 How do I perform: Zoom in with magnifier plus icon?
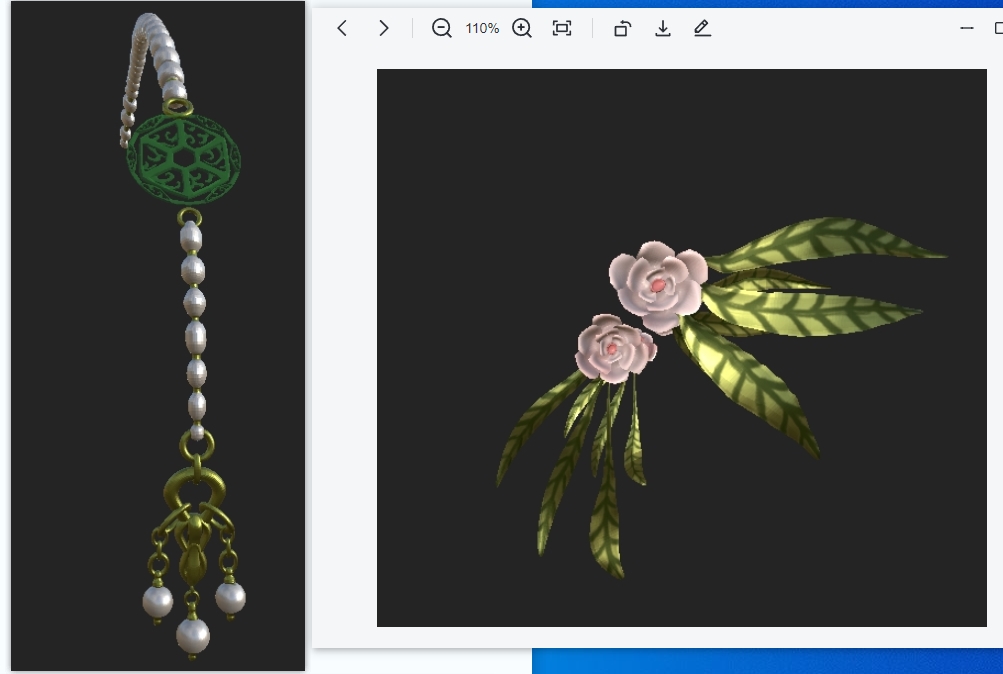tap(522, 28)
